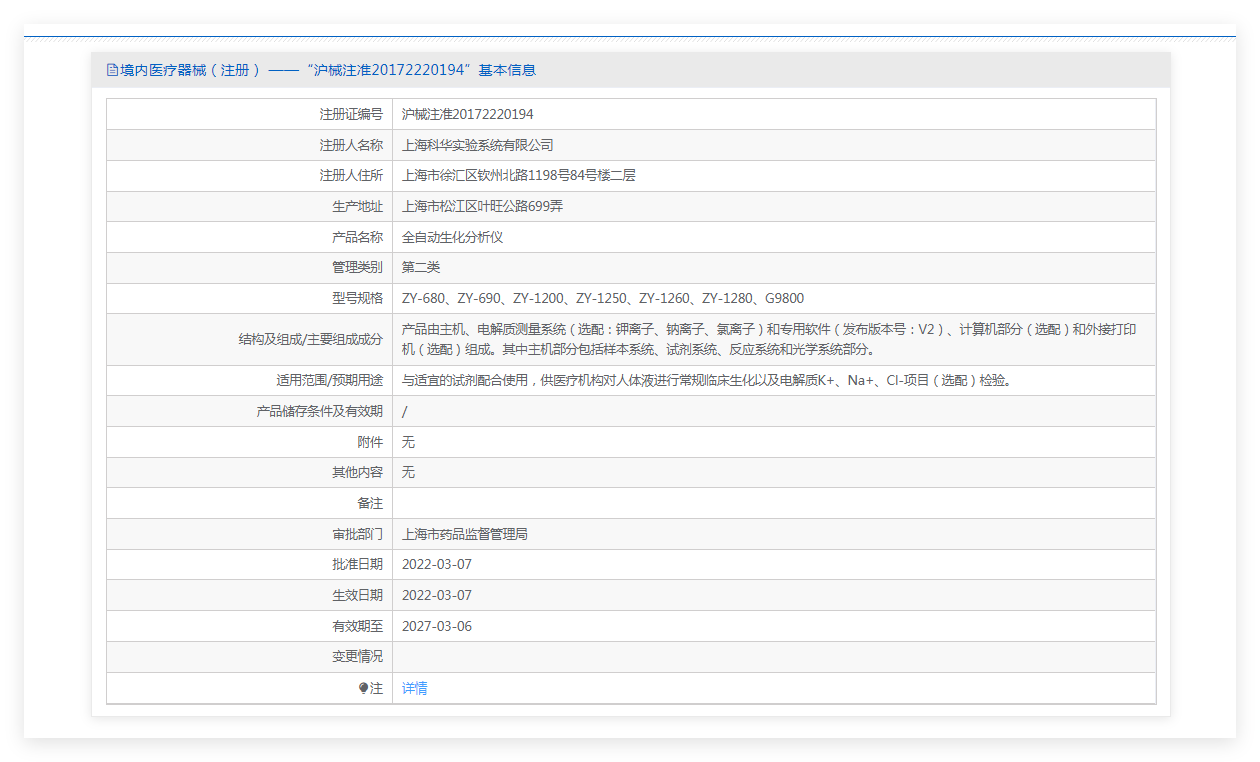Image resolution: width=1260 pixels, height=762 pixels.
Task: Click the 结构及组成/主要组成成分 label
Action: [311, 340]
